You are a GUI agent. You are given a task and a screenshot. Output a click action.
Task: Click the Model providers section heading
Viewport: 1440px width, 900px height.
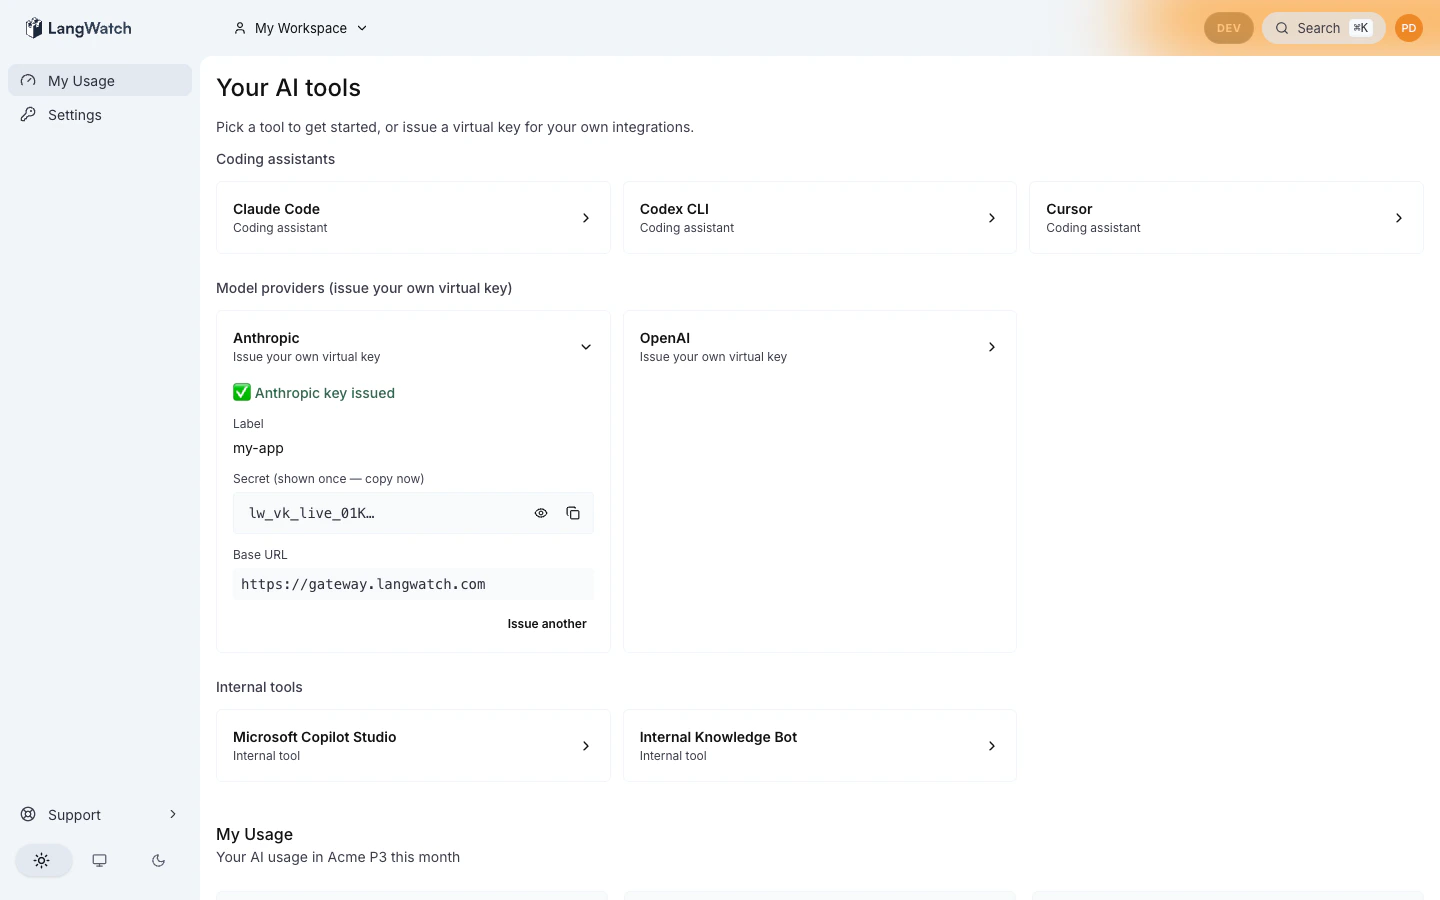(364, 288)
